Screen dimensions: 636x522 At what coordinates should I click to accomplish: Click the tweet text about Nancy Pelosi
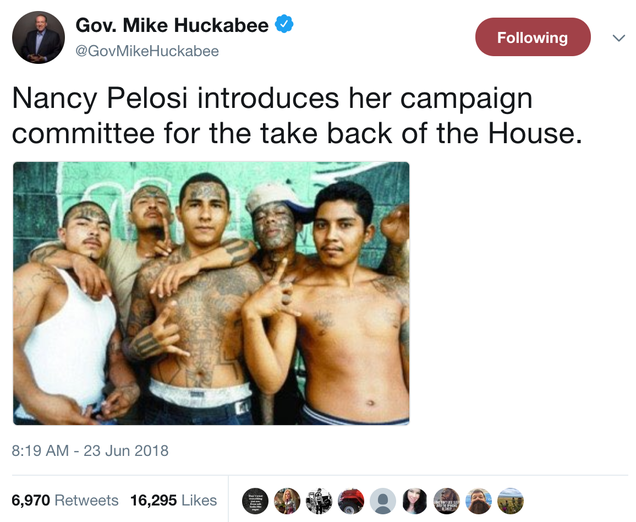click(x=297, y=116)
